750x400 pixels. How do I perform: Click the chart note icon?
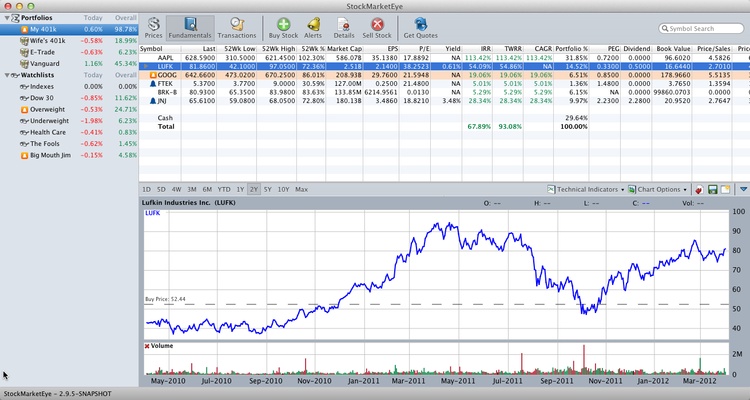point(725,189)
